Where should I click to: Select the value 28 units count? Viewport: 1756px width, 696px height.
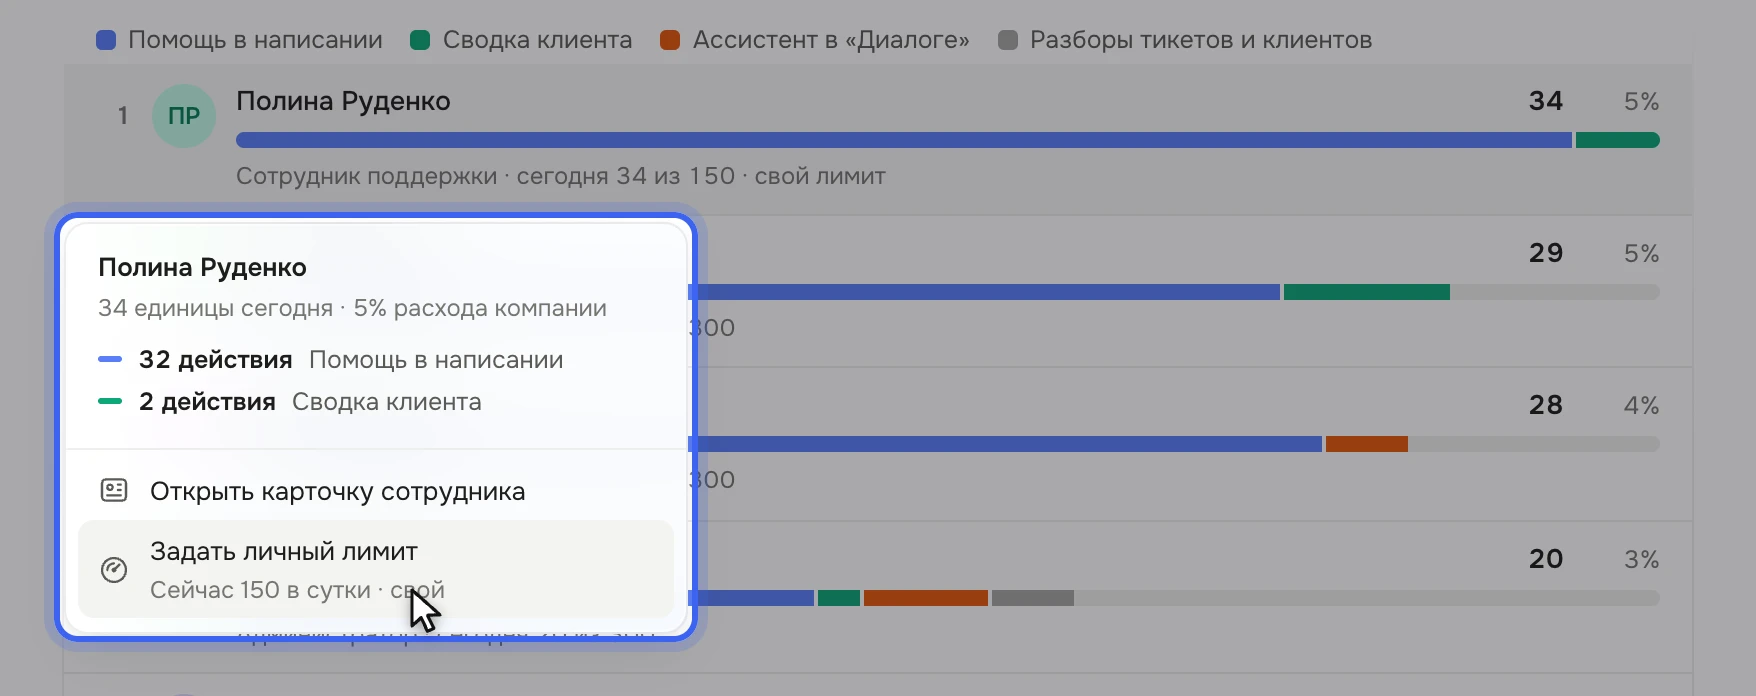pyautogui.click(x=1546, y=405)
